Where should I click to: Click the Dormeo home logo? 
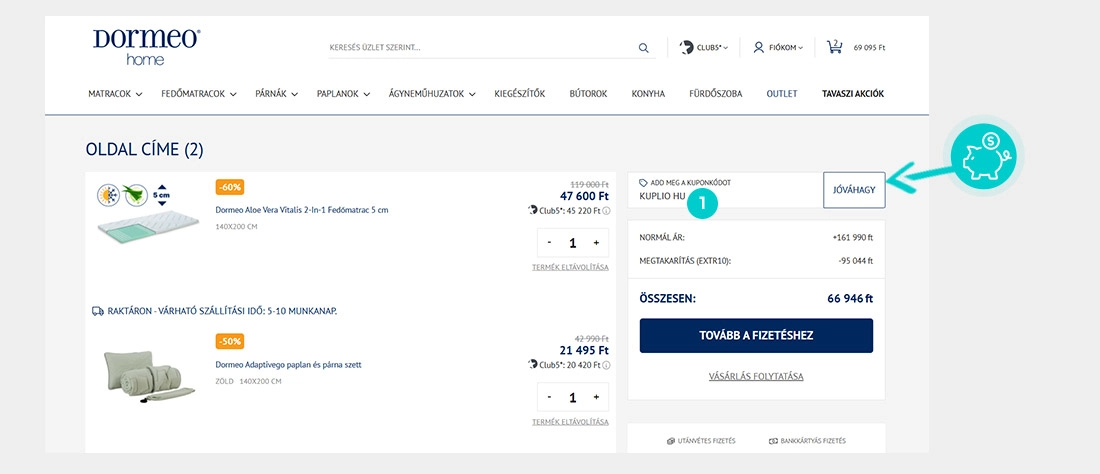pos(146,47)
